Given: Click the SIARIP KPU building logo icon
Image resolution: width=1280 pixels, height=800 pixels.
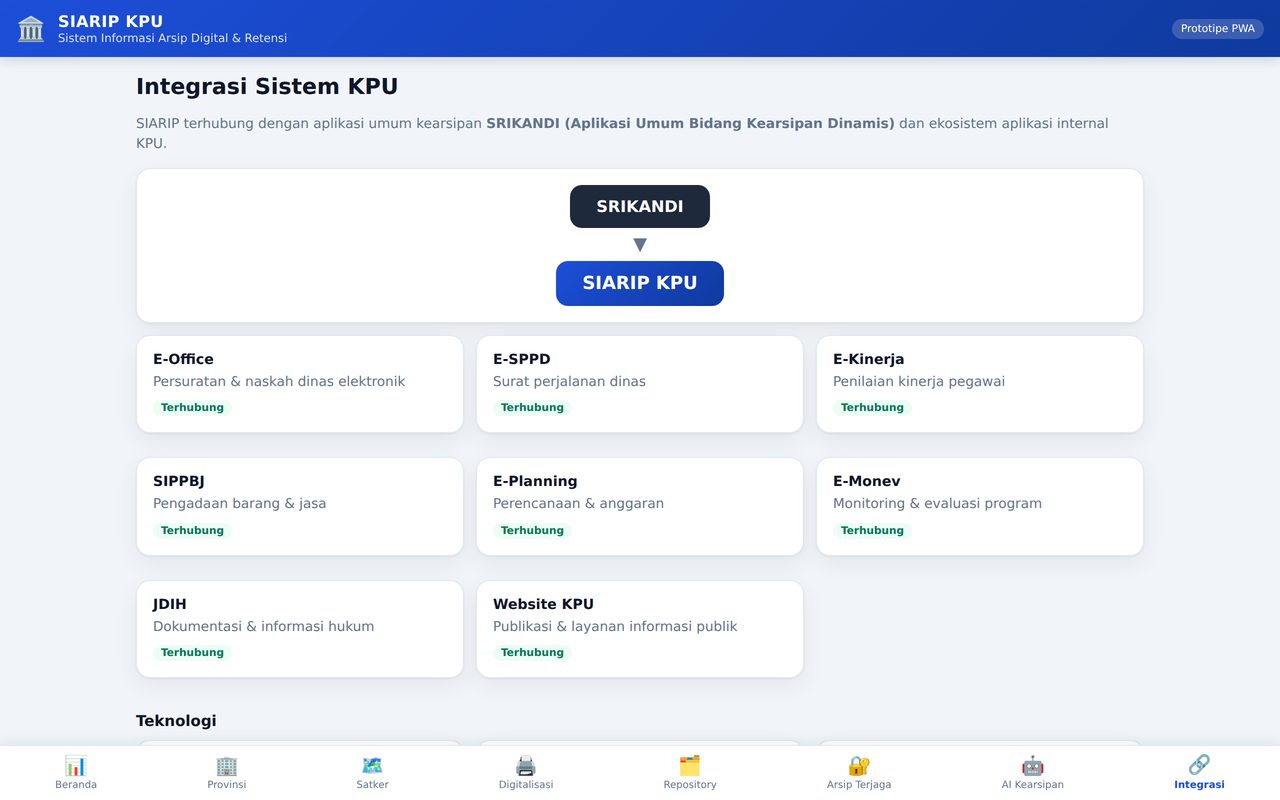Looking at the screenshot, I should (x=31, y=29).
